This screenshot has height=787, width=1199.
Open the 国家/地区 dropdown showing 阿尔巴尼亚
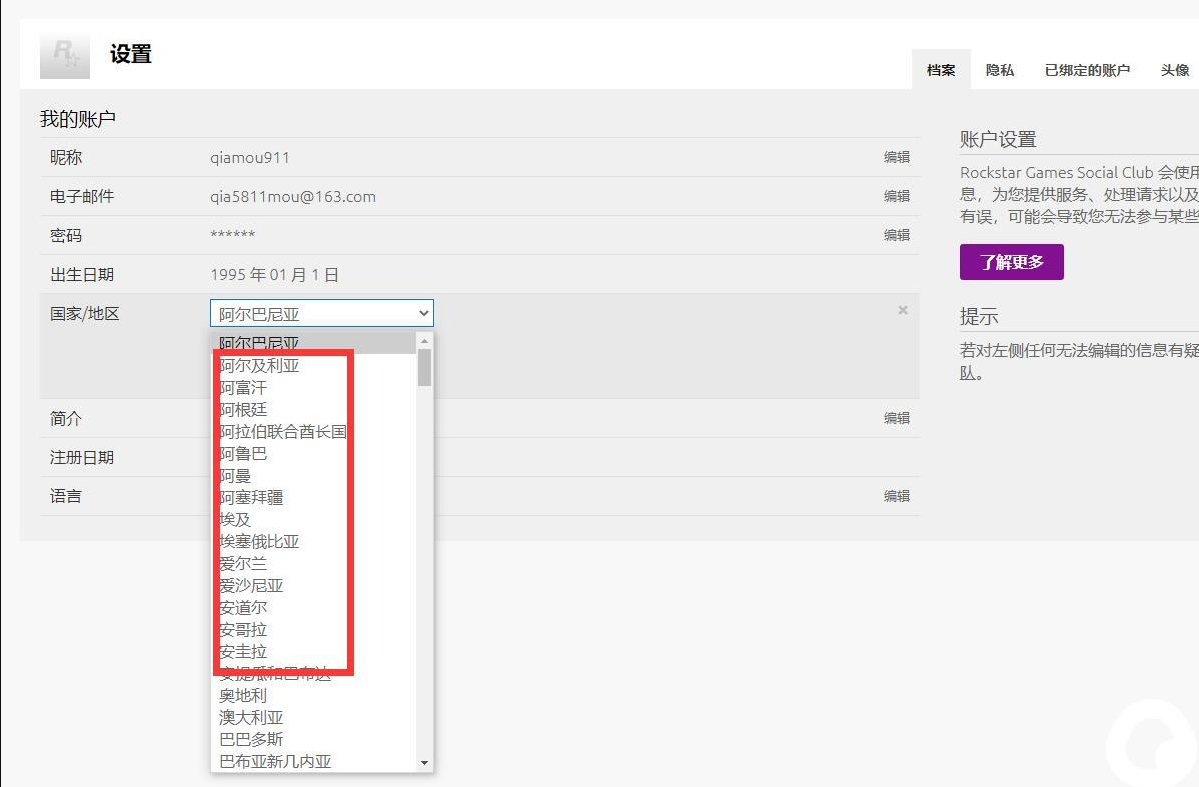coord(322,314)
